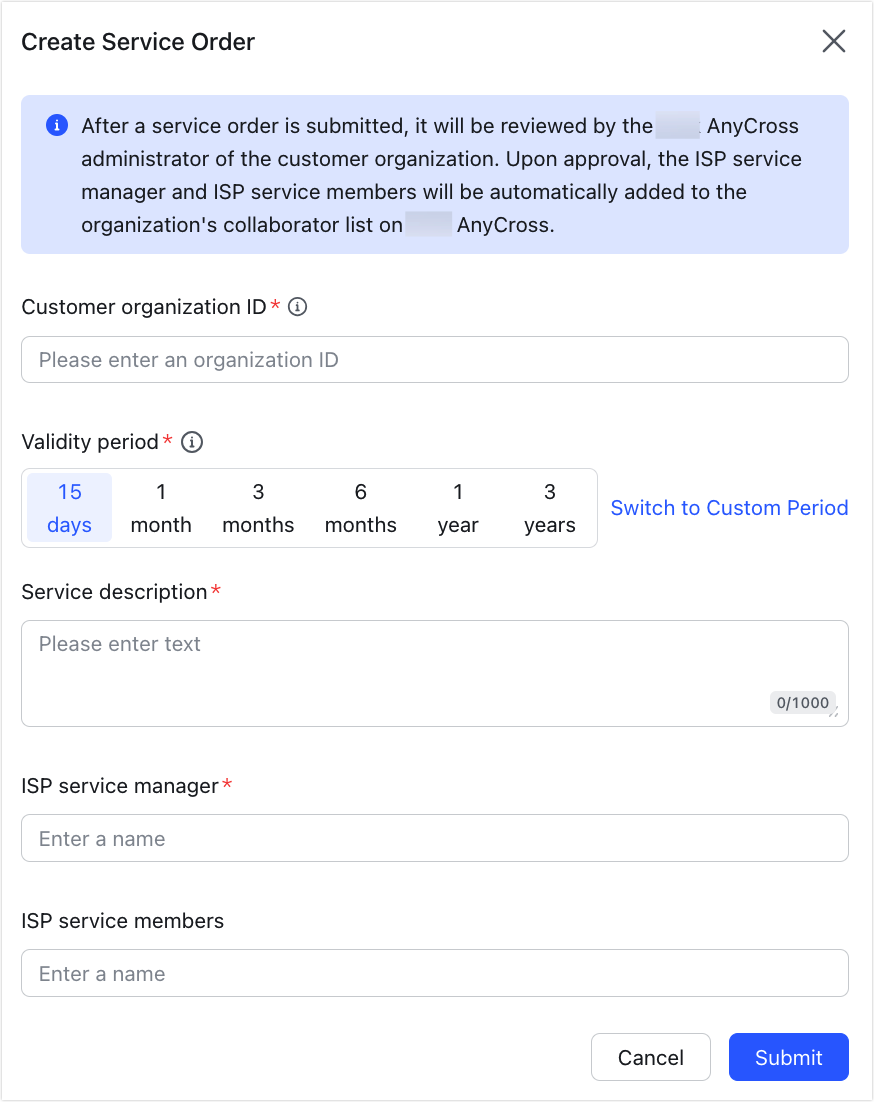Click the info icon beside Validity period

pyautogui.click(x=191, y=442)
